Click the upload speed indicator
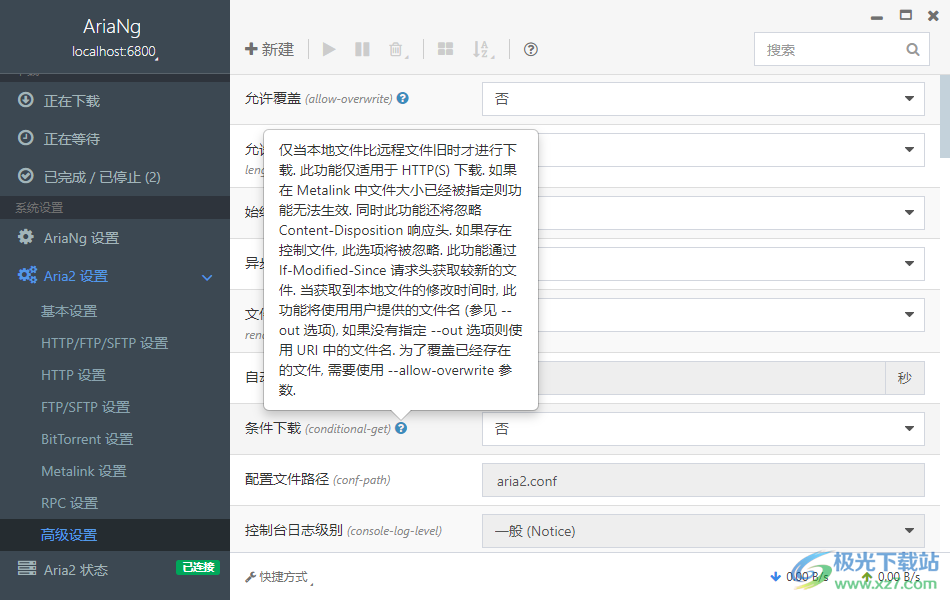 click(891, 577)
